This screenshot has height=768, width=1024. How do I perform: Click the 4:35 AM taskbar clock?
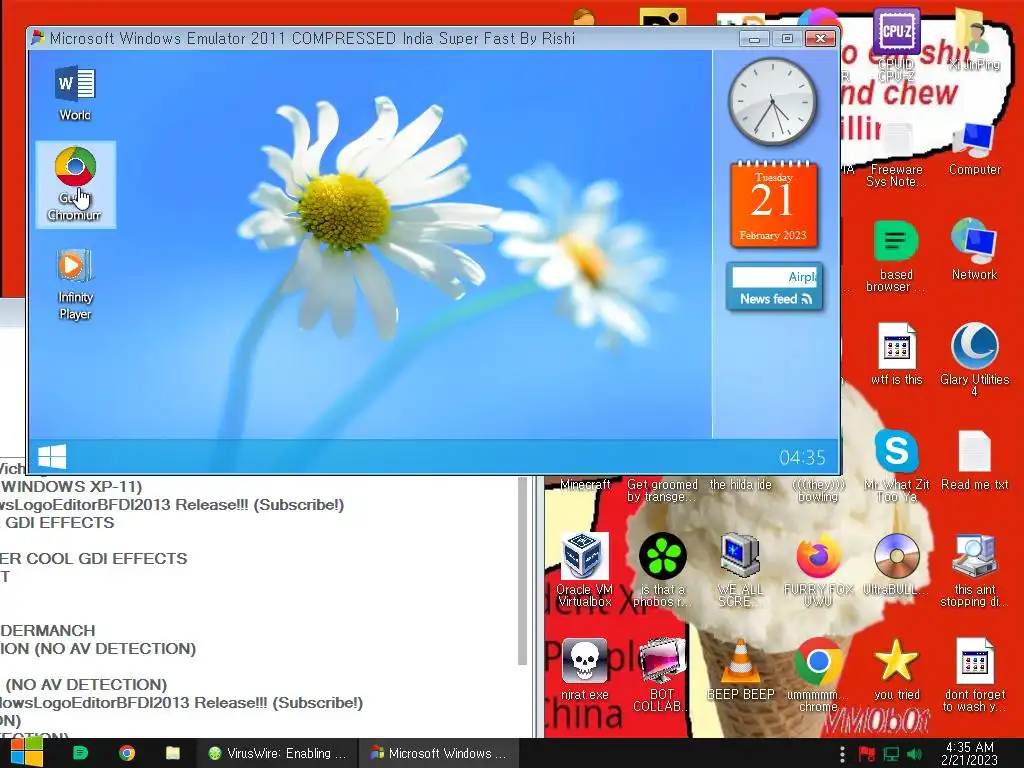pyautogui.click(x=969, y=753)
